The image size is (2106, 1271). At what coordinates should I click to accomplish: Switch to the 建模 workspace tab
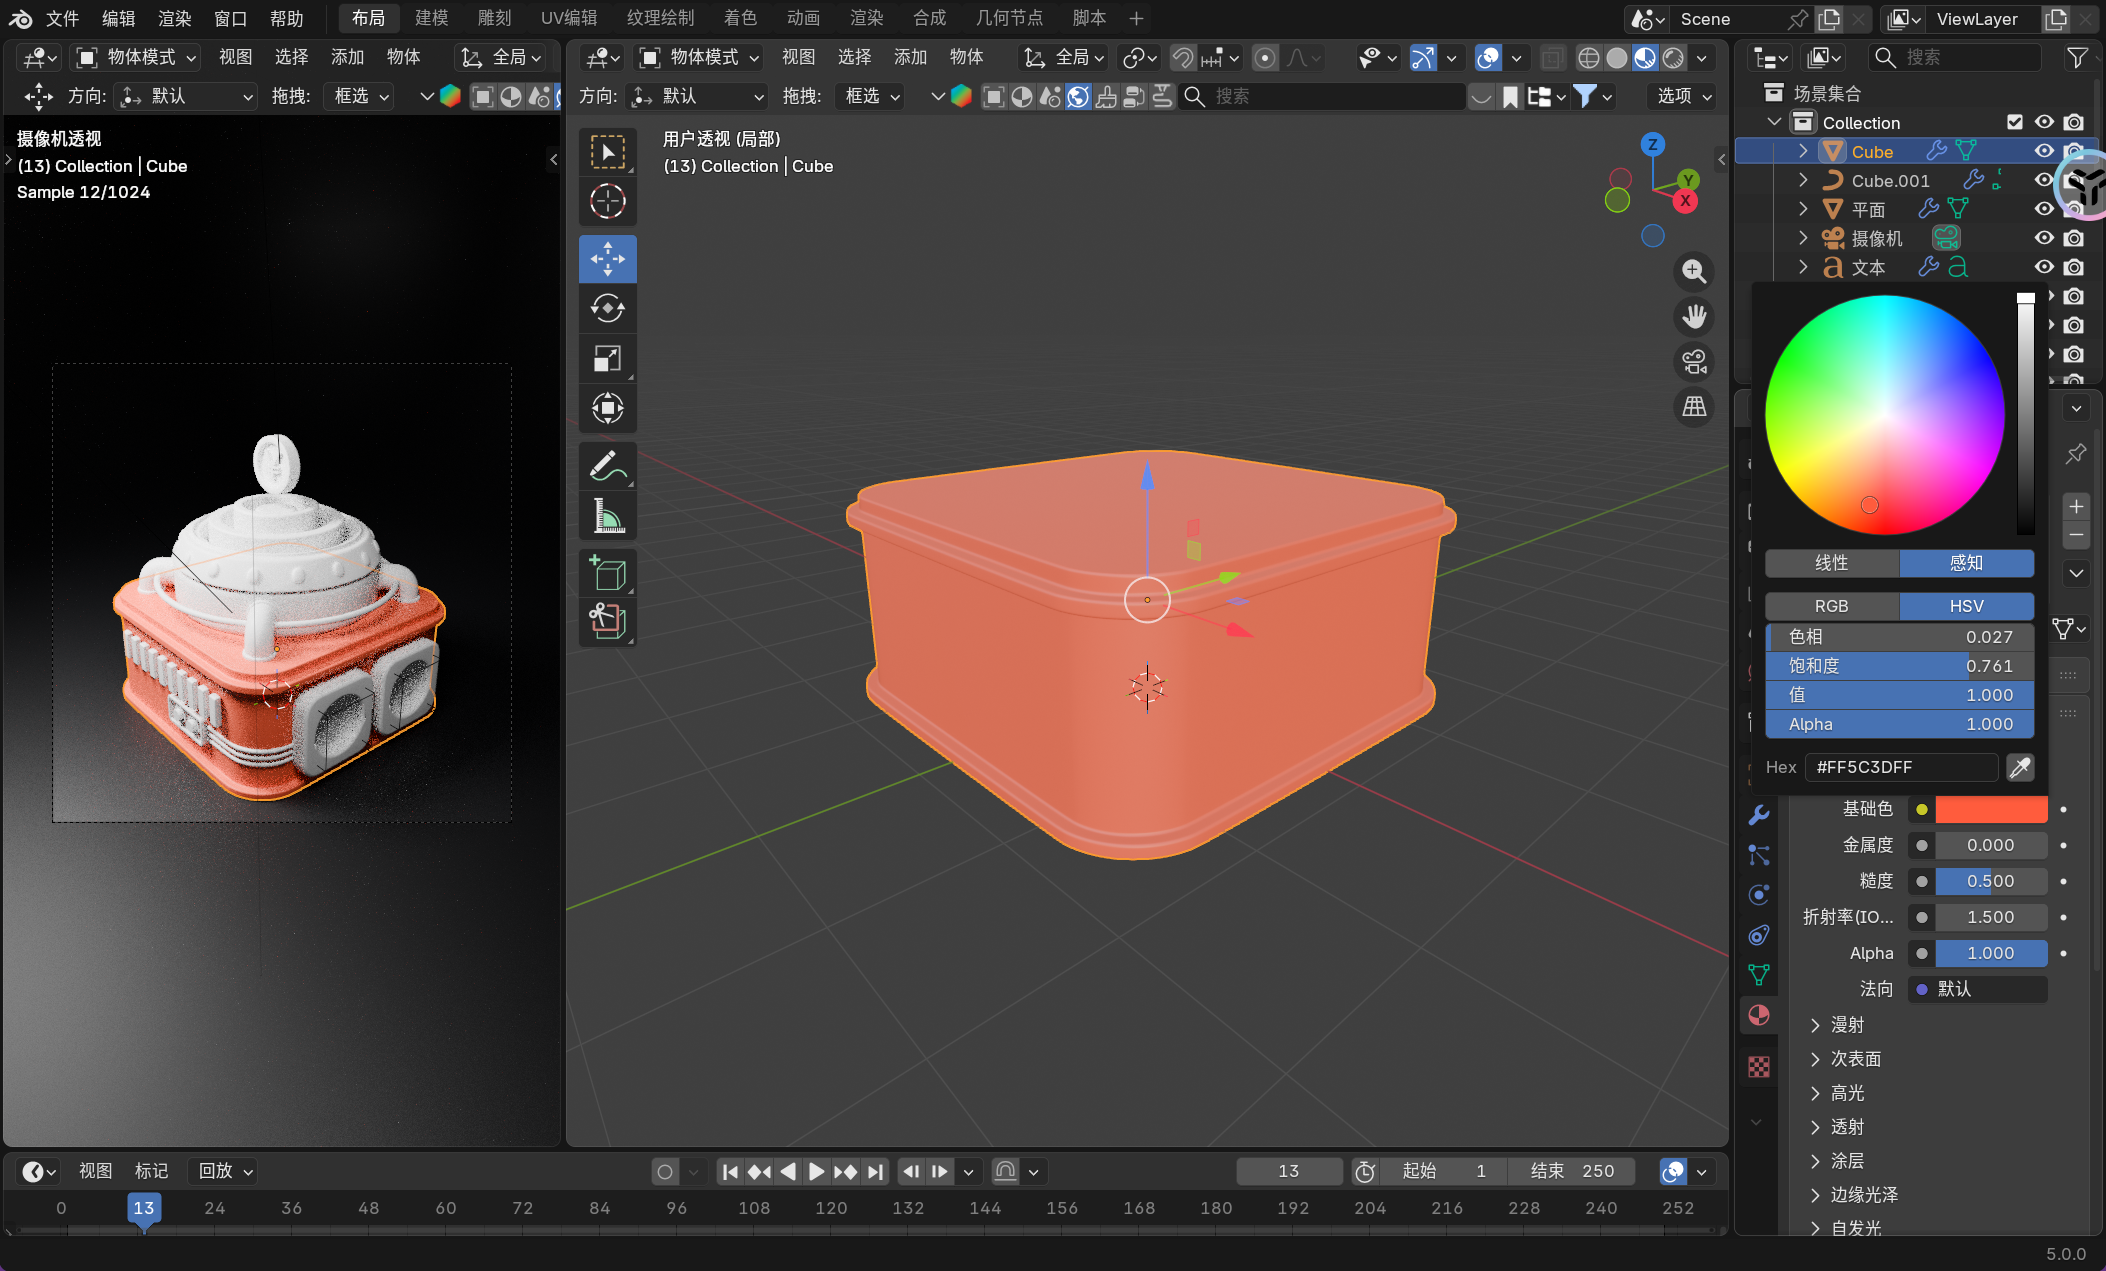(x=431, y=18)
